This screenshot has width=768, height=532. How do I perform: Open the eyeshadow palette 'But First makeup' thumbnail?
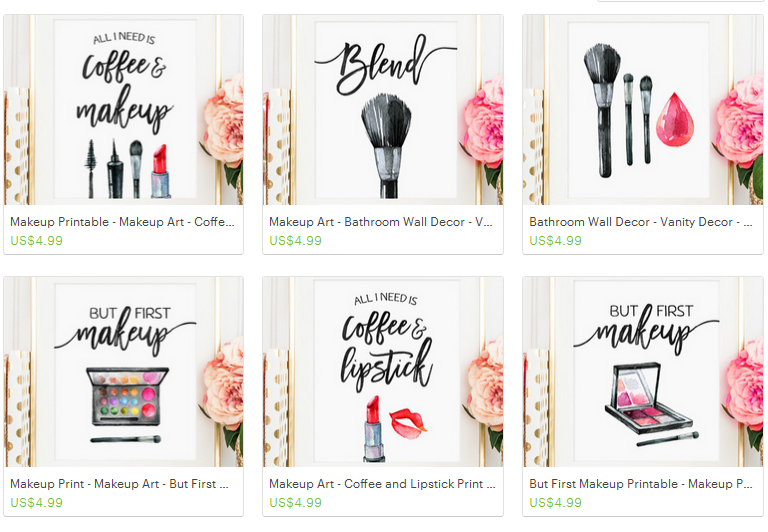point(123,372)
